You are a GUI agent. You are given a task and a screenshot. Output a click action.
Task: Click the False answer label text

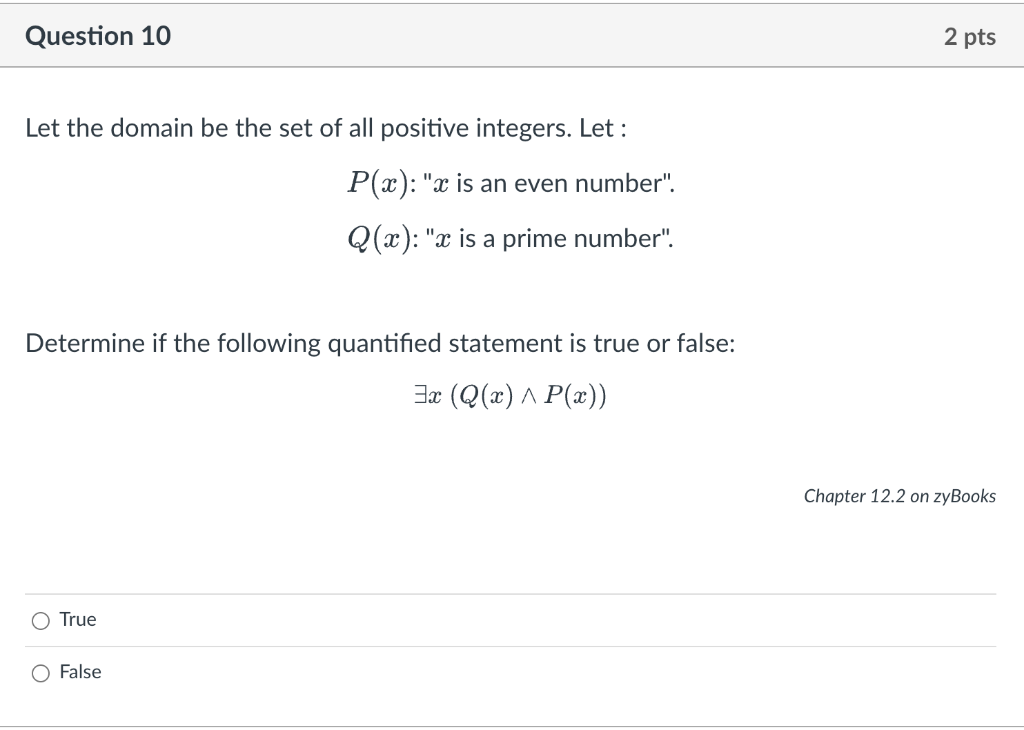[80, 672]
